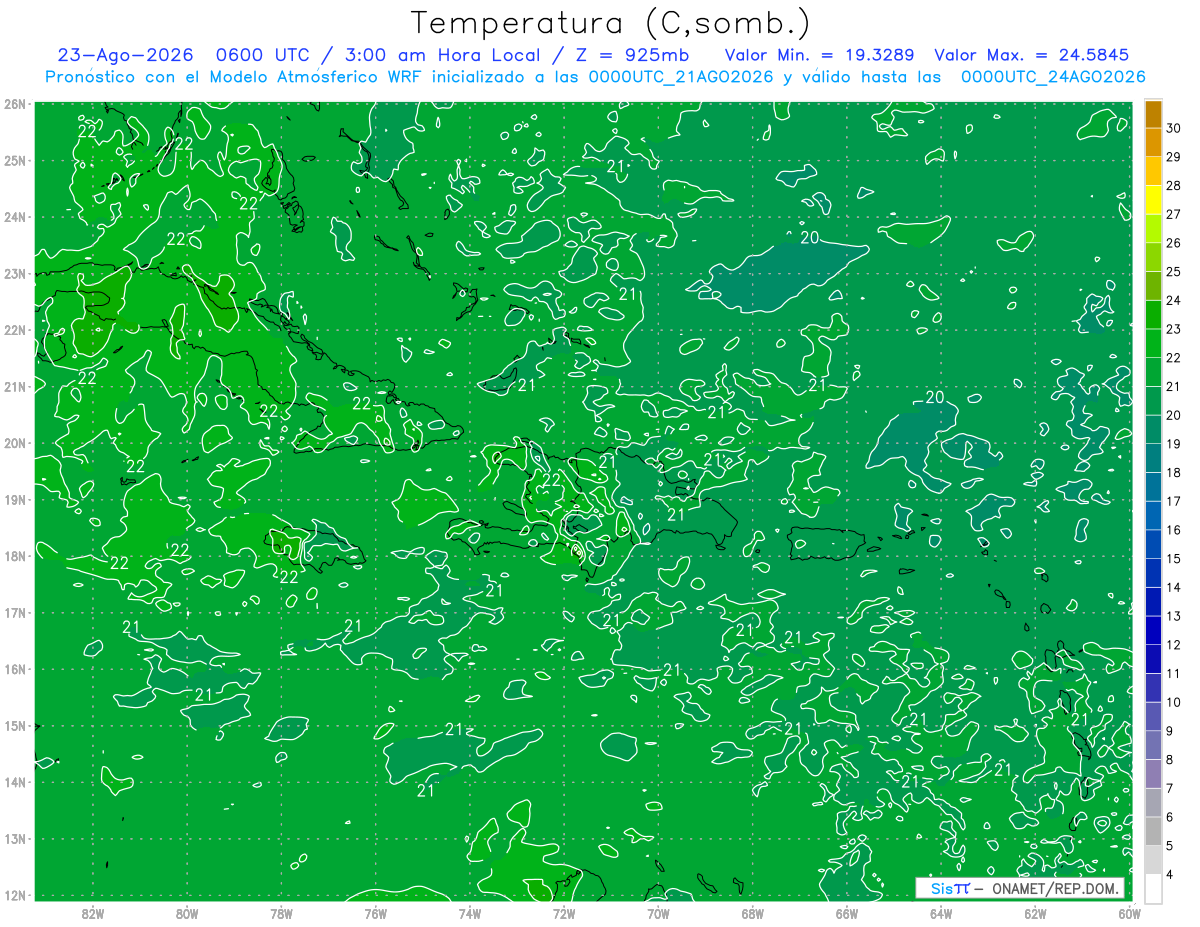The height and width of the screenshot is (927, 1200).
Task: Click the '20' contour label near 24N 67W
Action: coord(810,237)
